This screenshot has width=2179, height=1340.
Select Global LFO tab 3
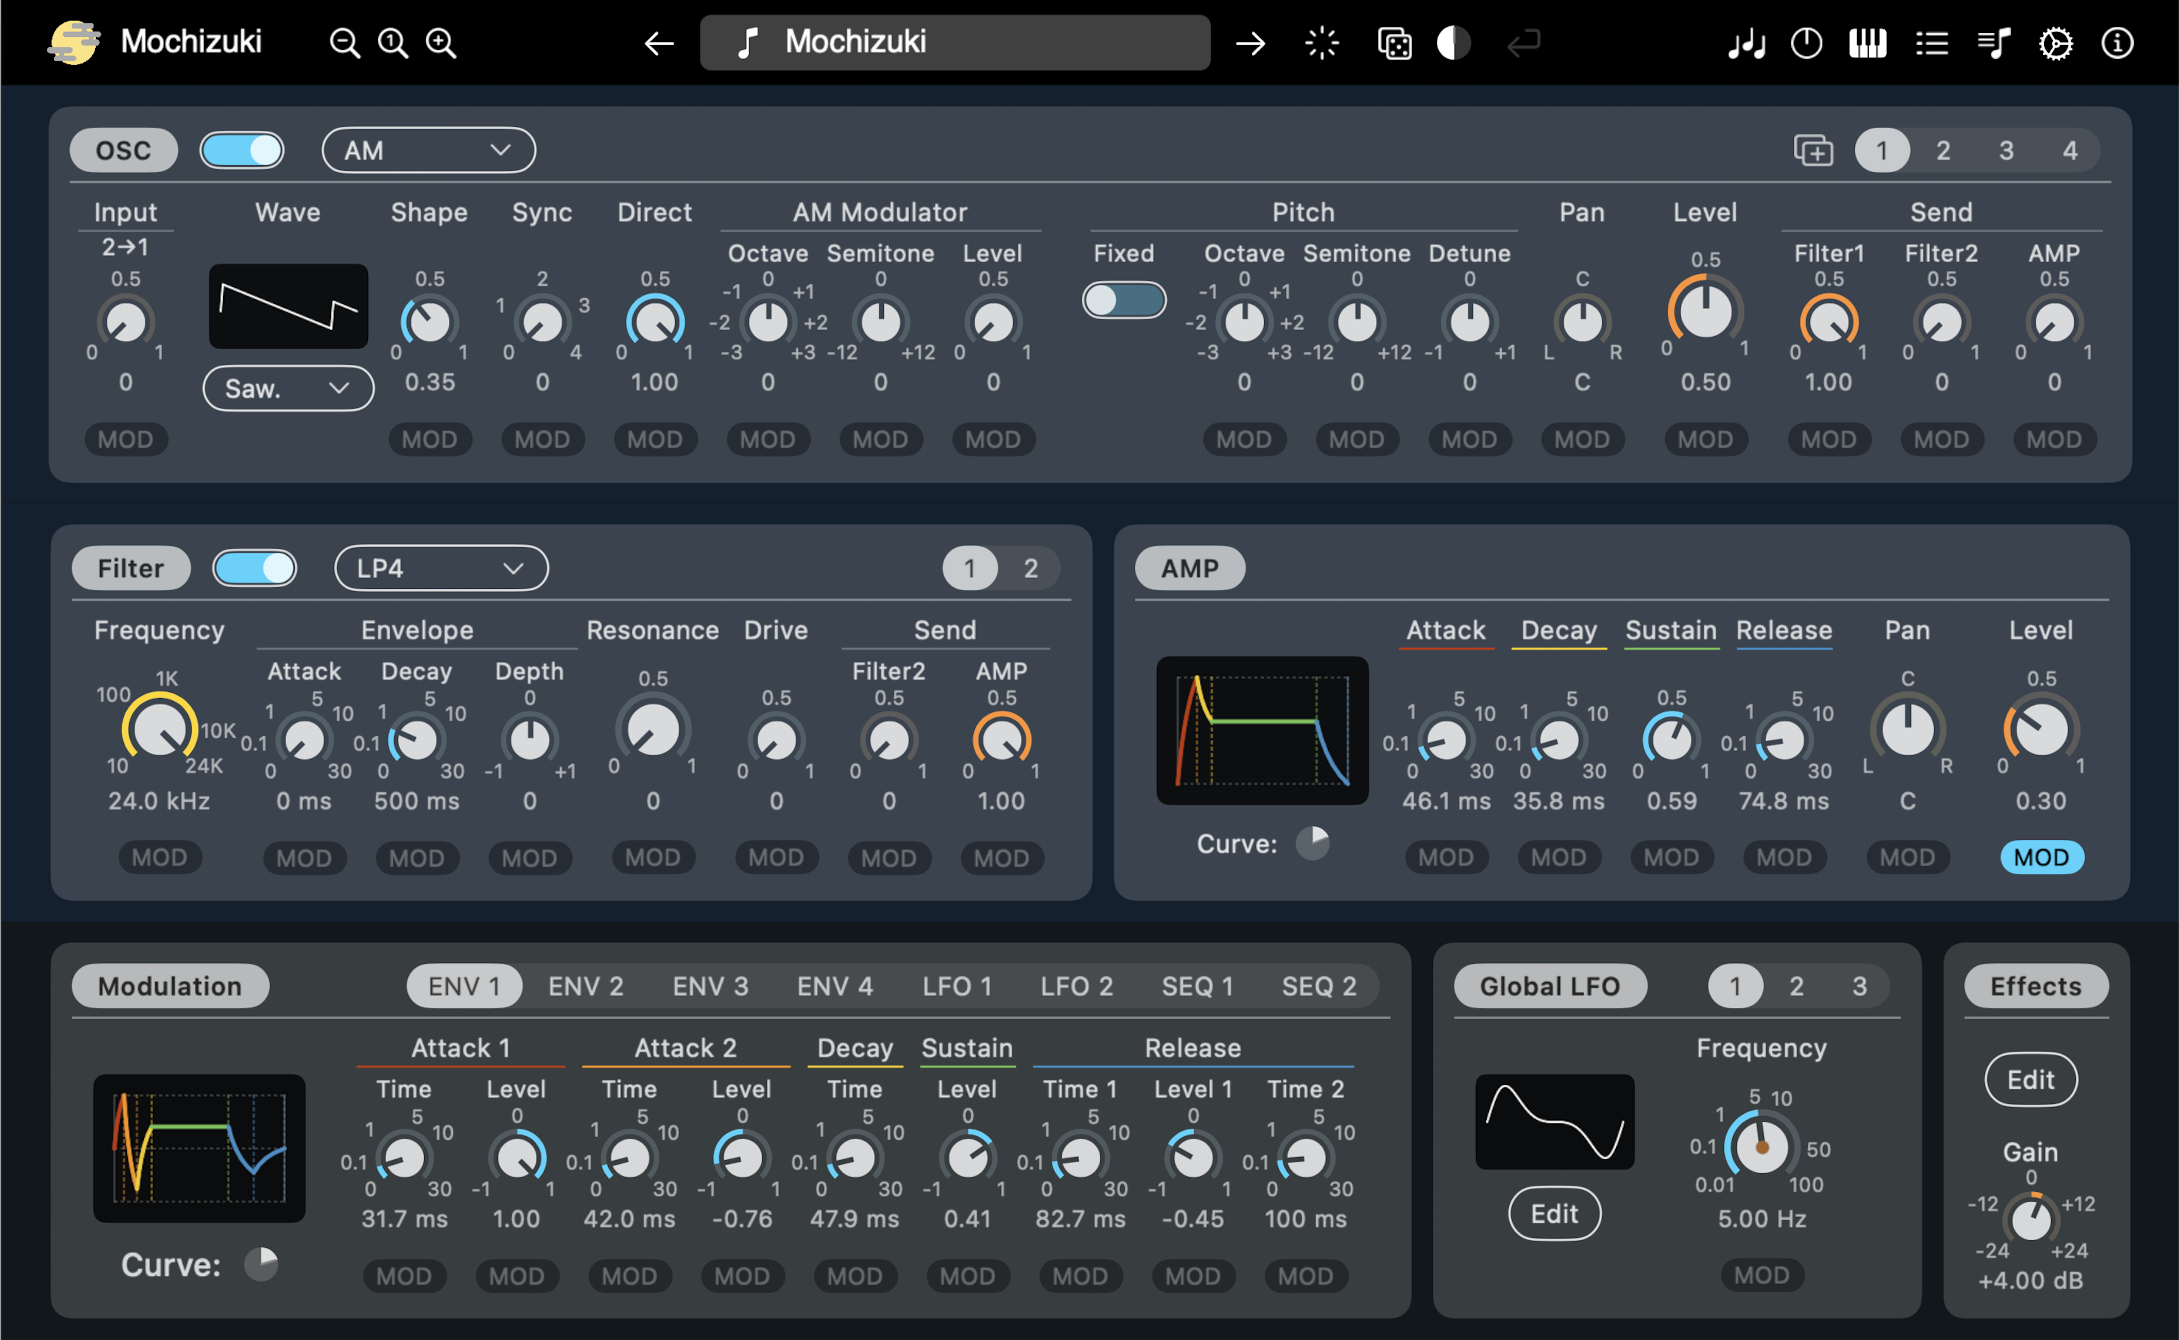1860,986
